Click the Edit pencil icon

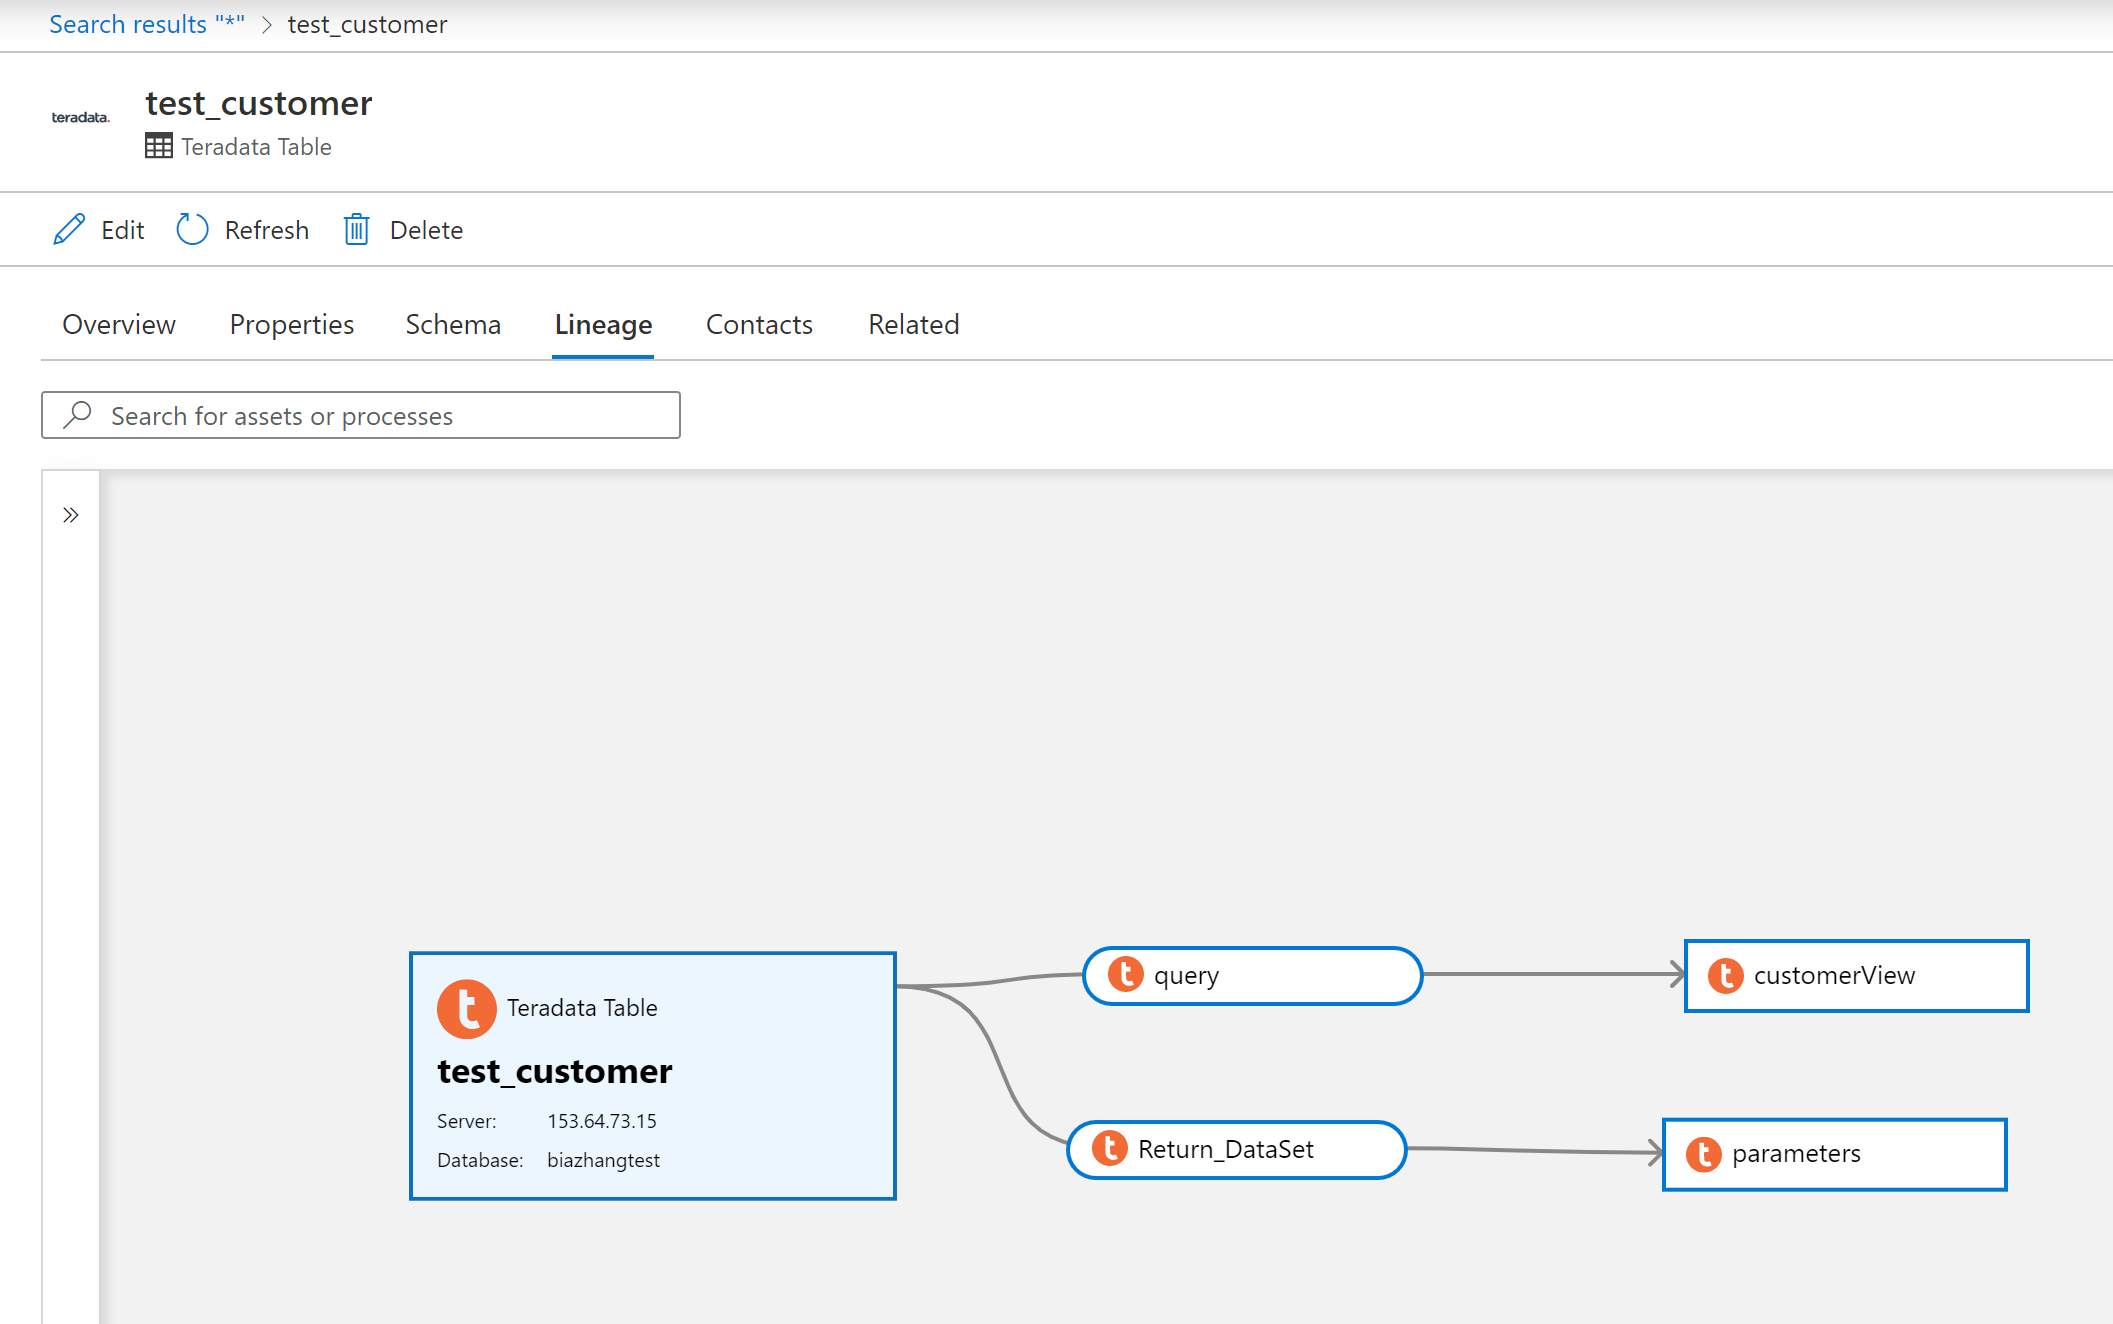click(x=70, y=230)
